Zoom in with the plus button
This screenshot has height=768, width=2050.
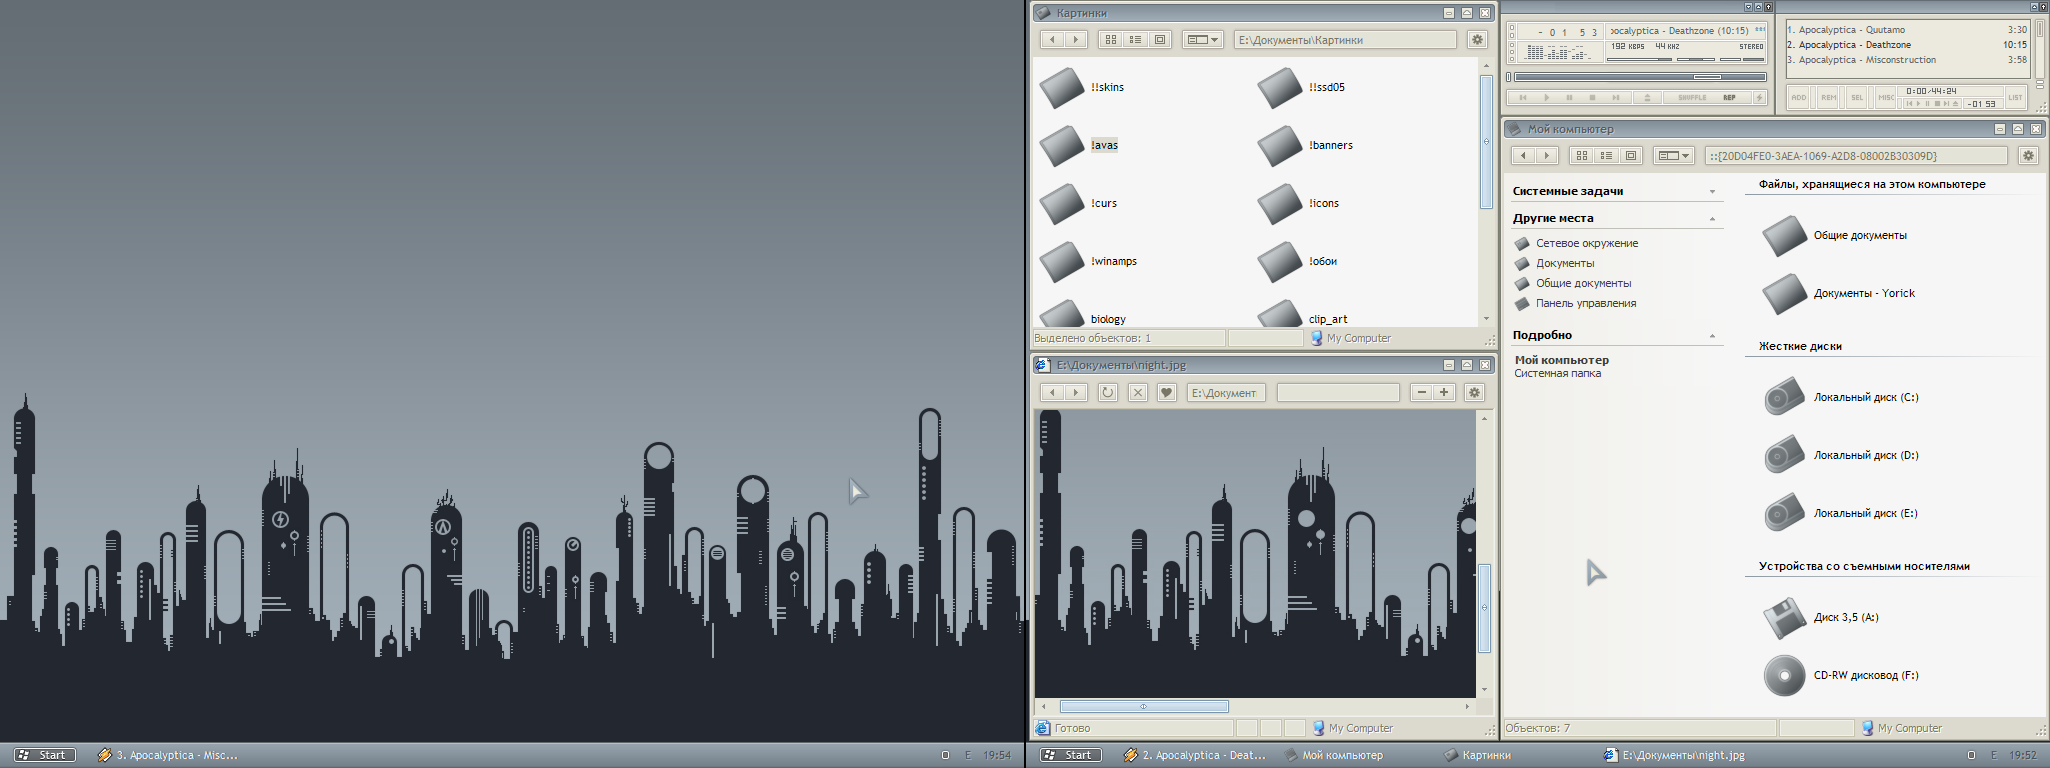coord(1444,393)
